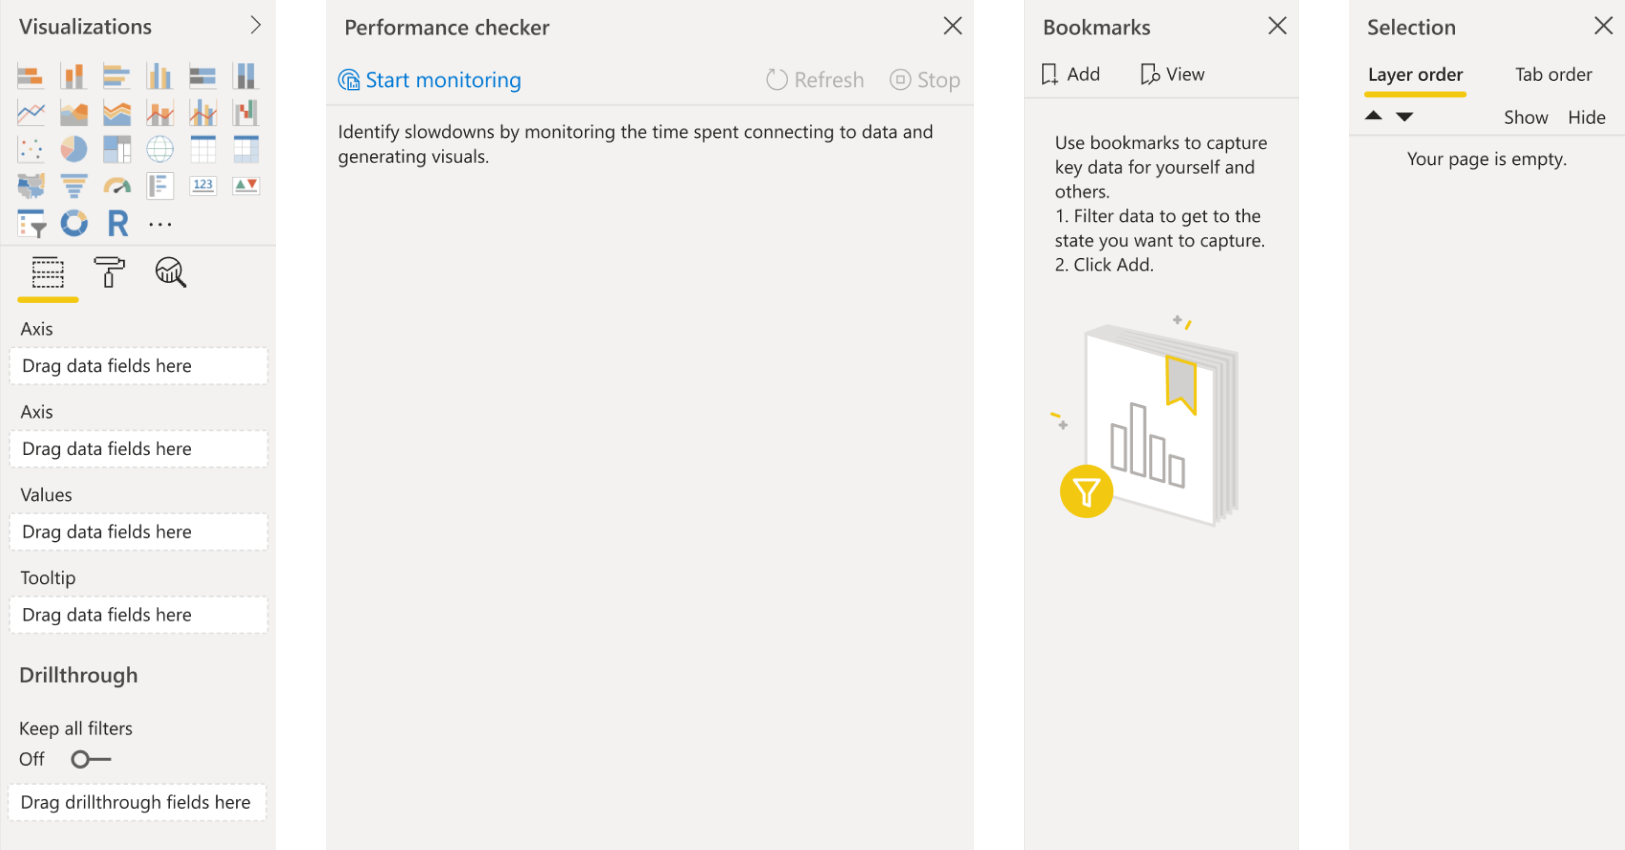Image resolution: width=1625 pixels, height=850 pixels.
Task: Open the Analytics magnifier tab
Action: 170,272
